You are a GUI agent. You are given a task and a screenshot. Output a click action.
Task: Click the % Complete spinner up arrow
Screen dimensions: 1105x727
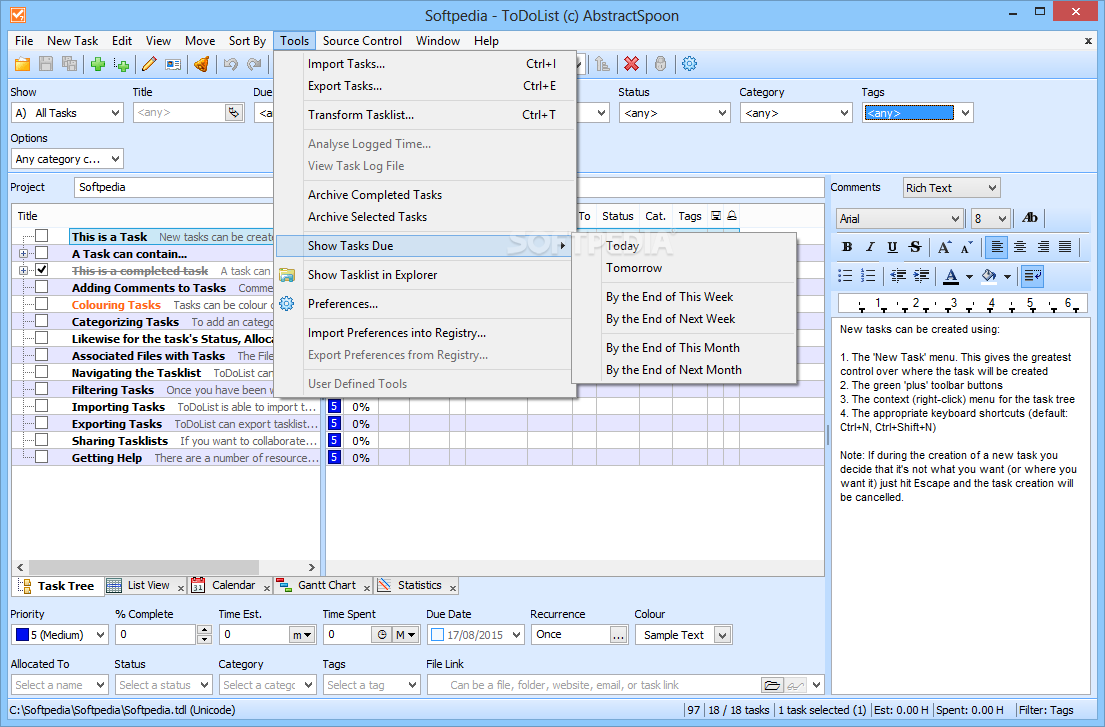point(204,630)
